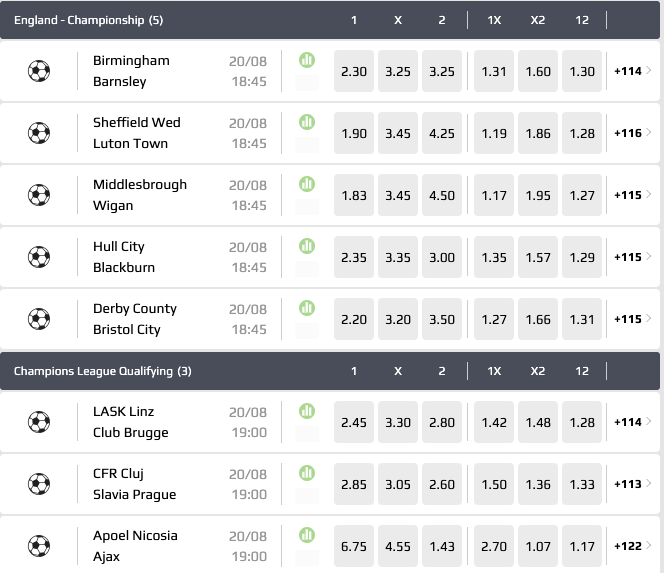View stats icon for Derby County match

307,308
